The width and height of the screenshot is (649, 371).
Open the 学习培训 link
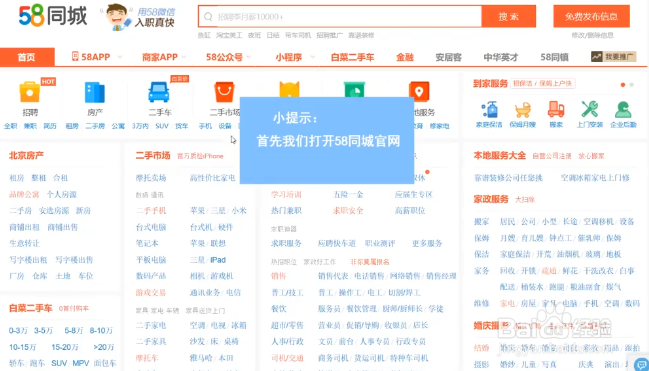(x=286, y=194)
